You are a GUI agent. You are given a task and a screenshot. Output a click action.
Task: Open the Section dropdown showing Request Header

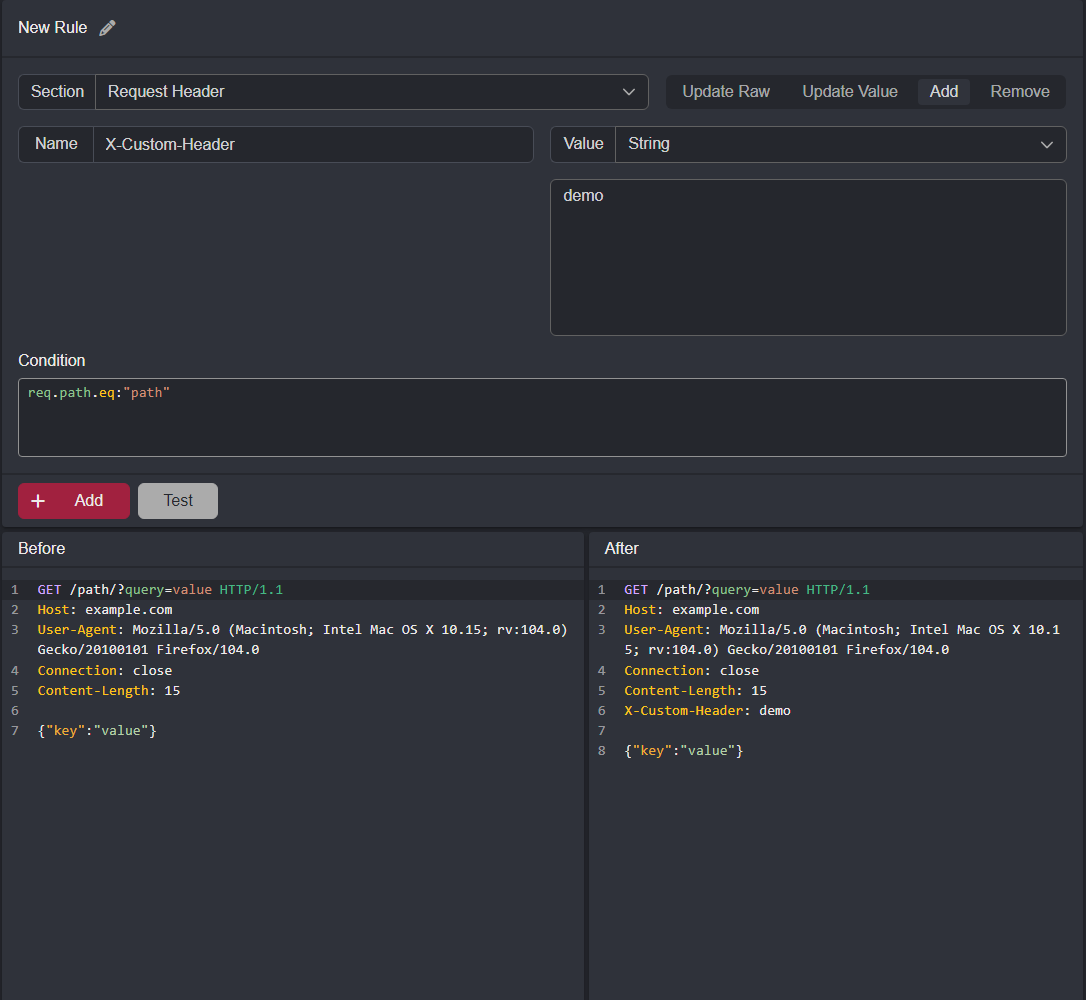(371, 92)
